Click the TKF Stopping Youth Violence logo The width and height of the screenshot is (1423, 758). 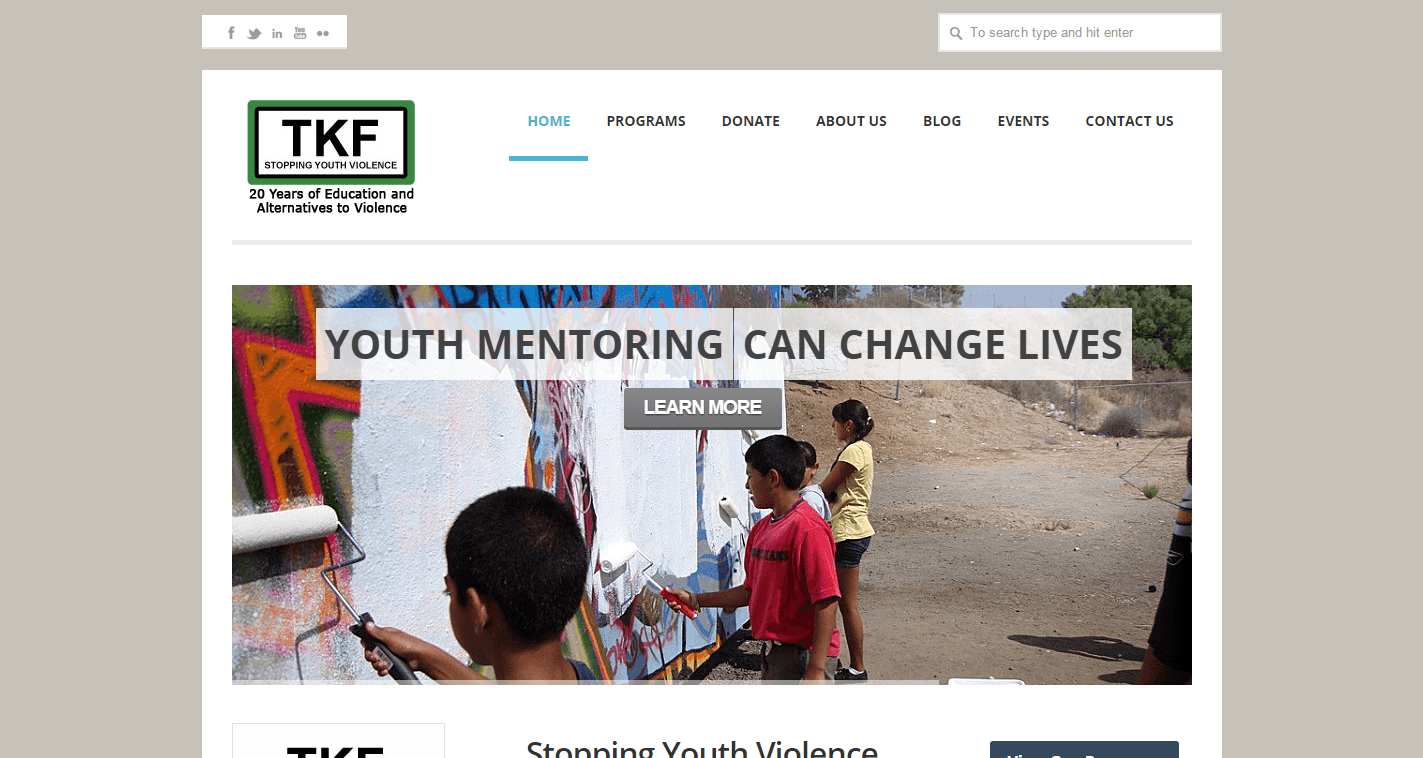click(x=331, y=157)
